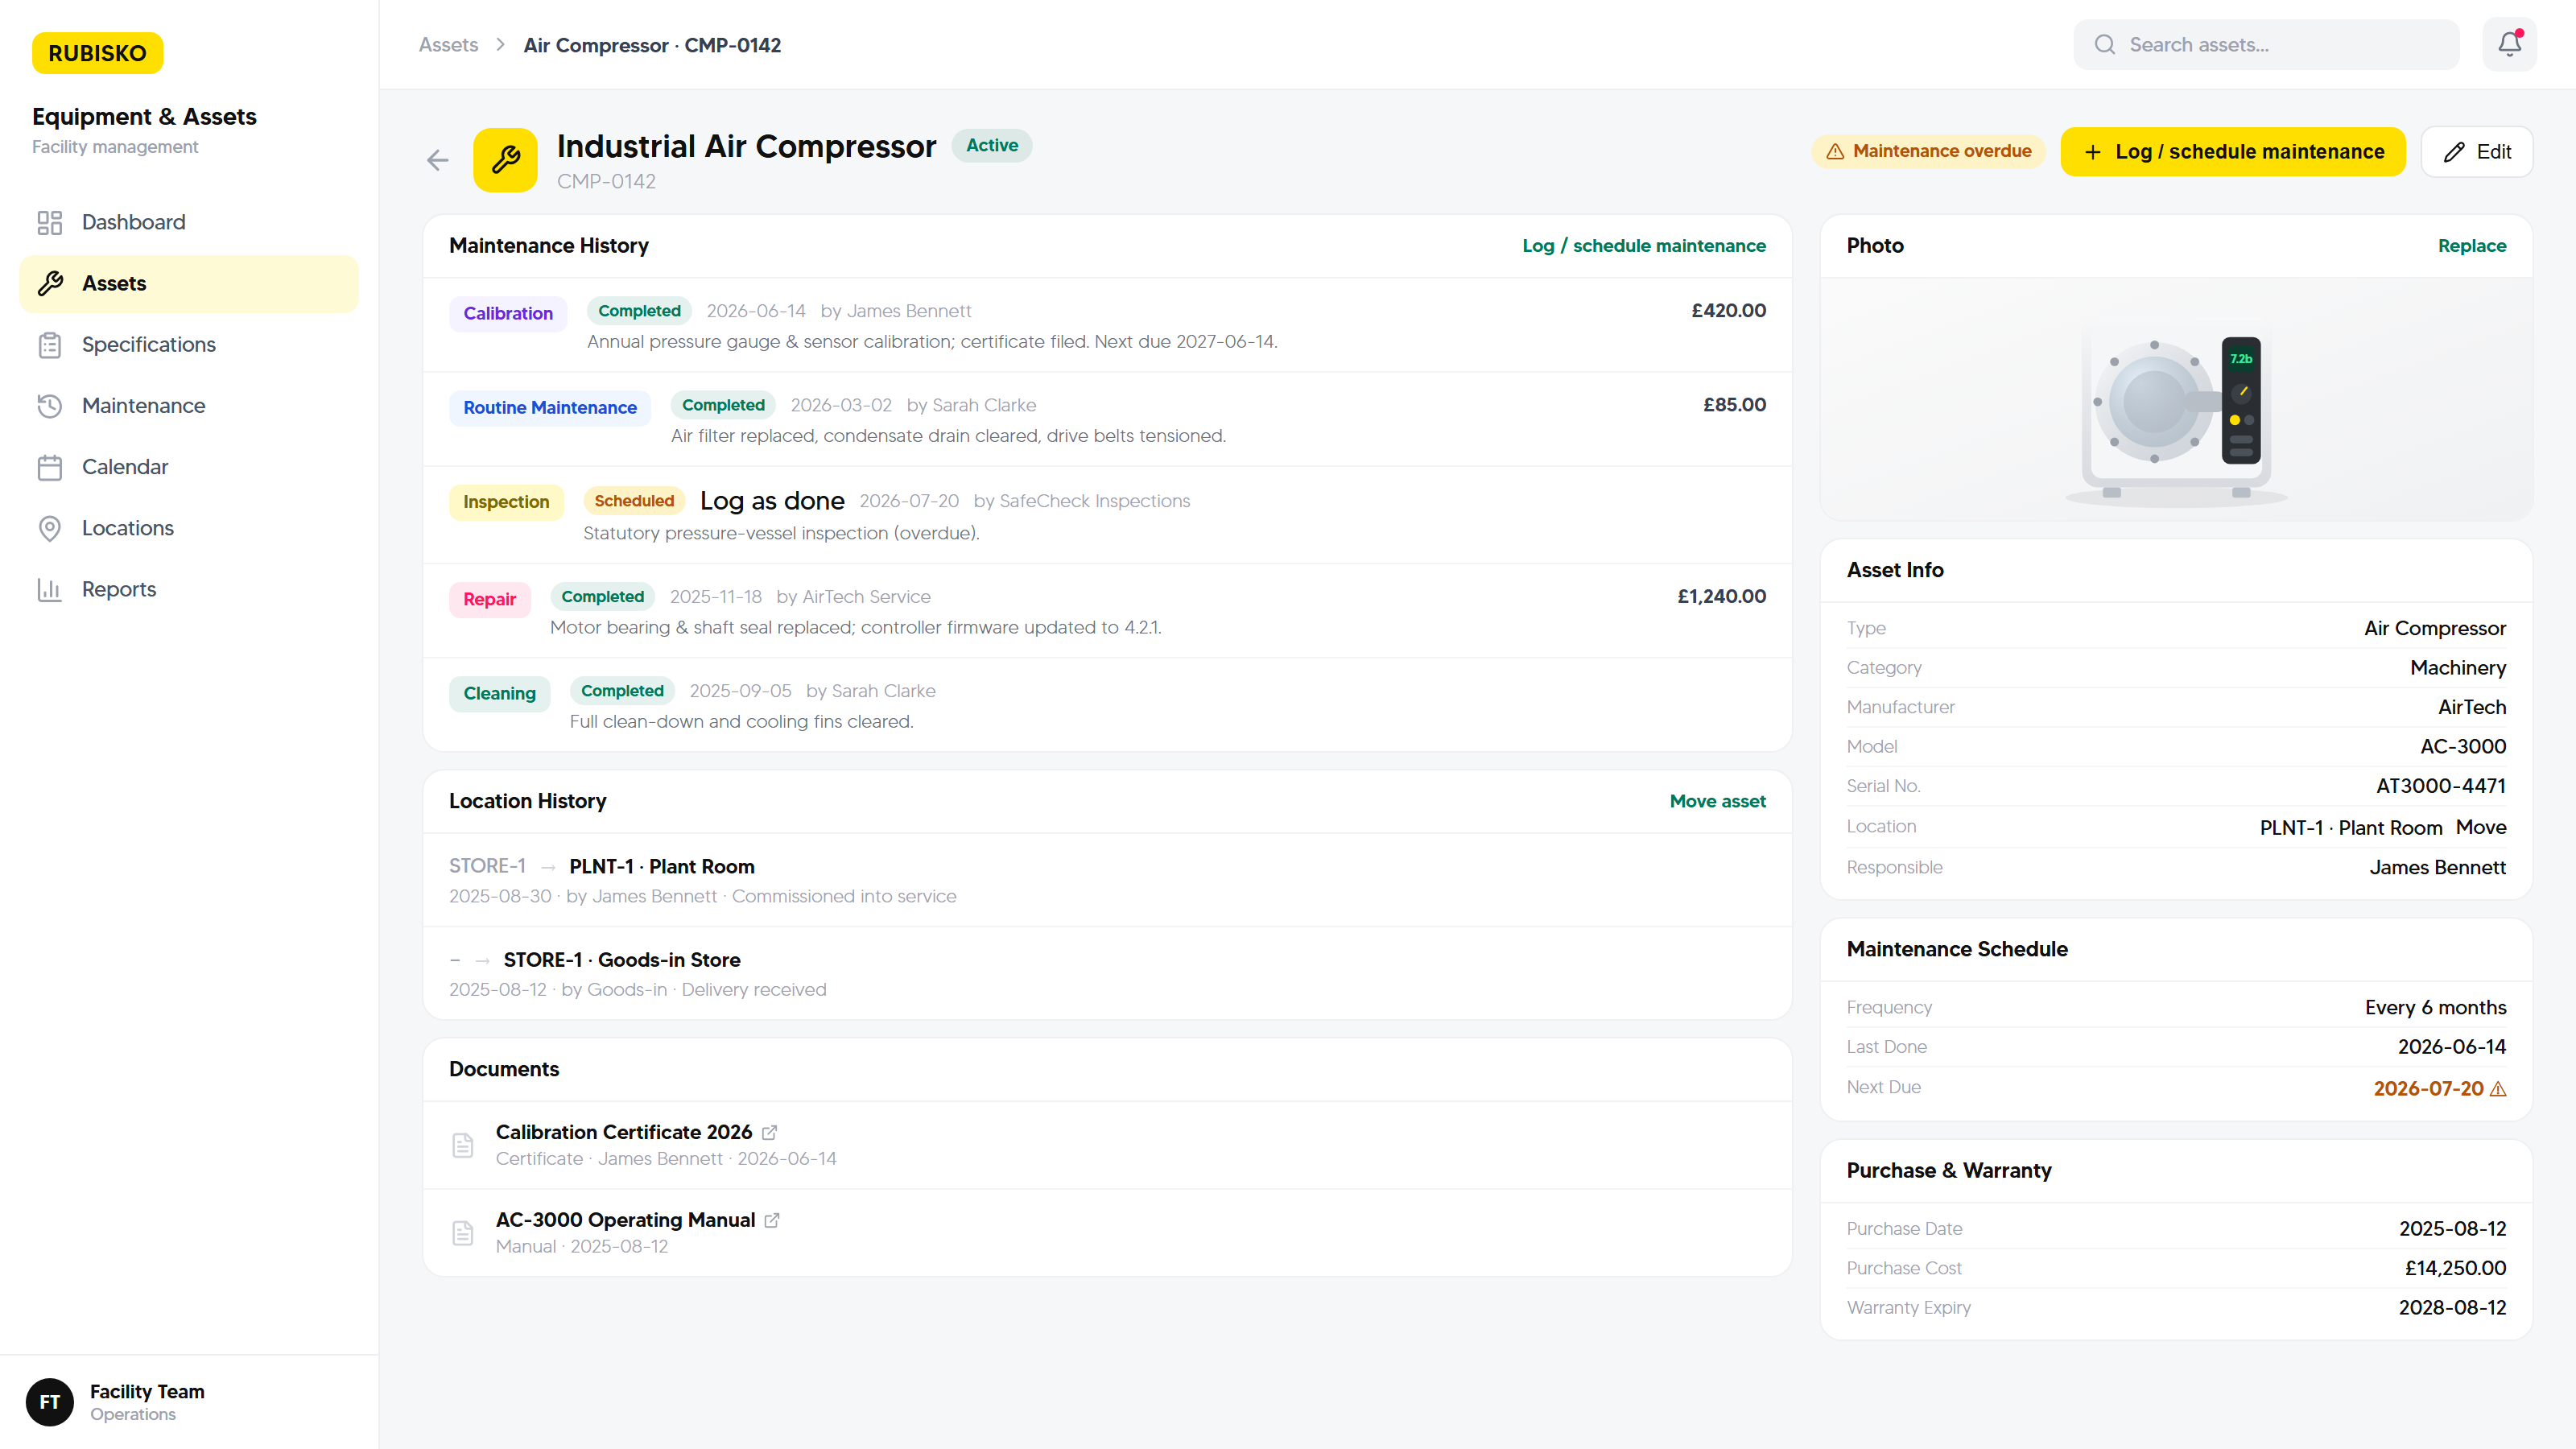Focus the Search assets field
The width and height of the screenshot is (2576, 1449).
pyautogui.click(x=2267, y=45)
